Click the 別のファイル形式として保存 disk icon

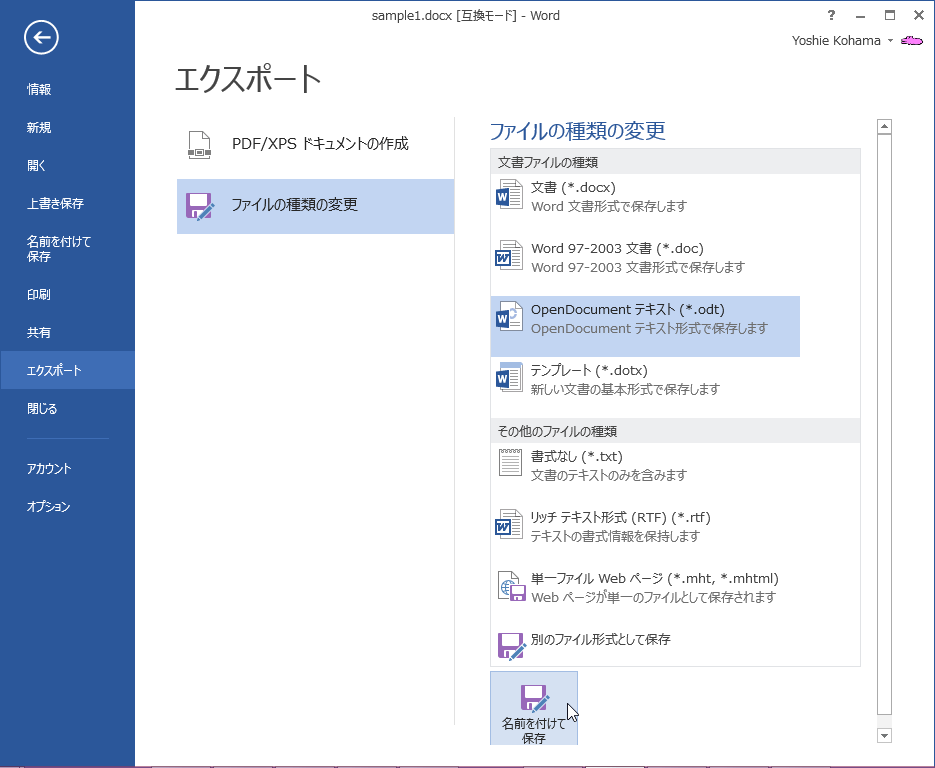point(512,646)
